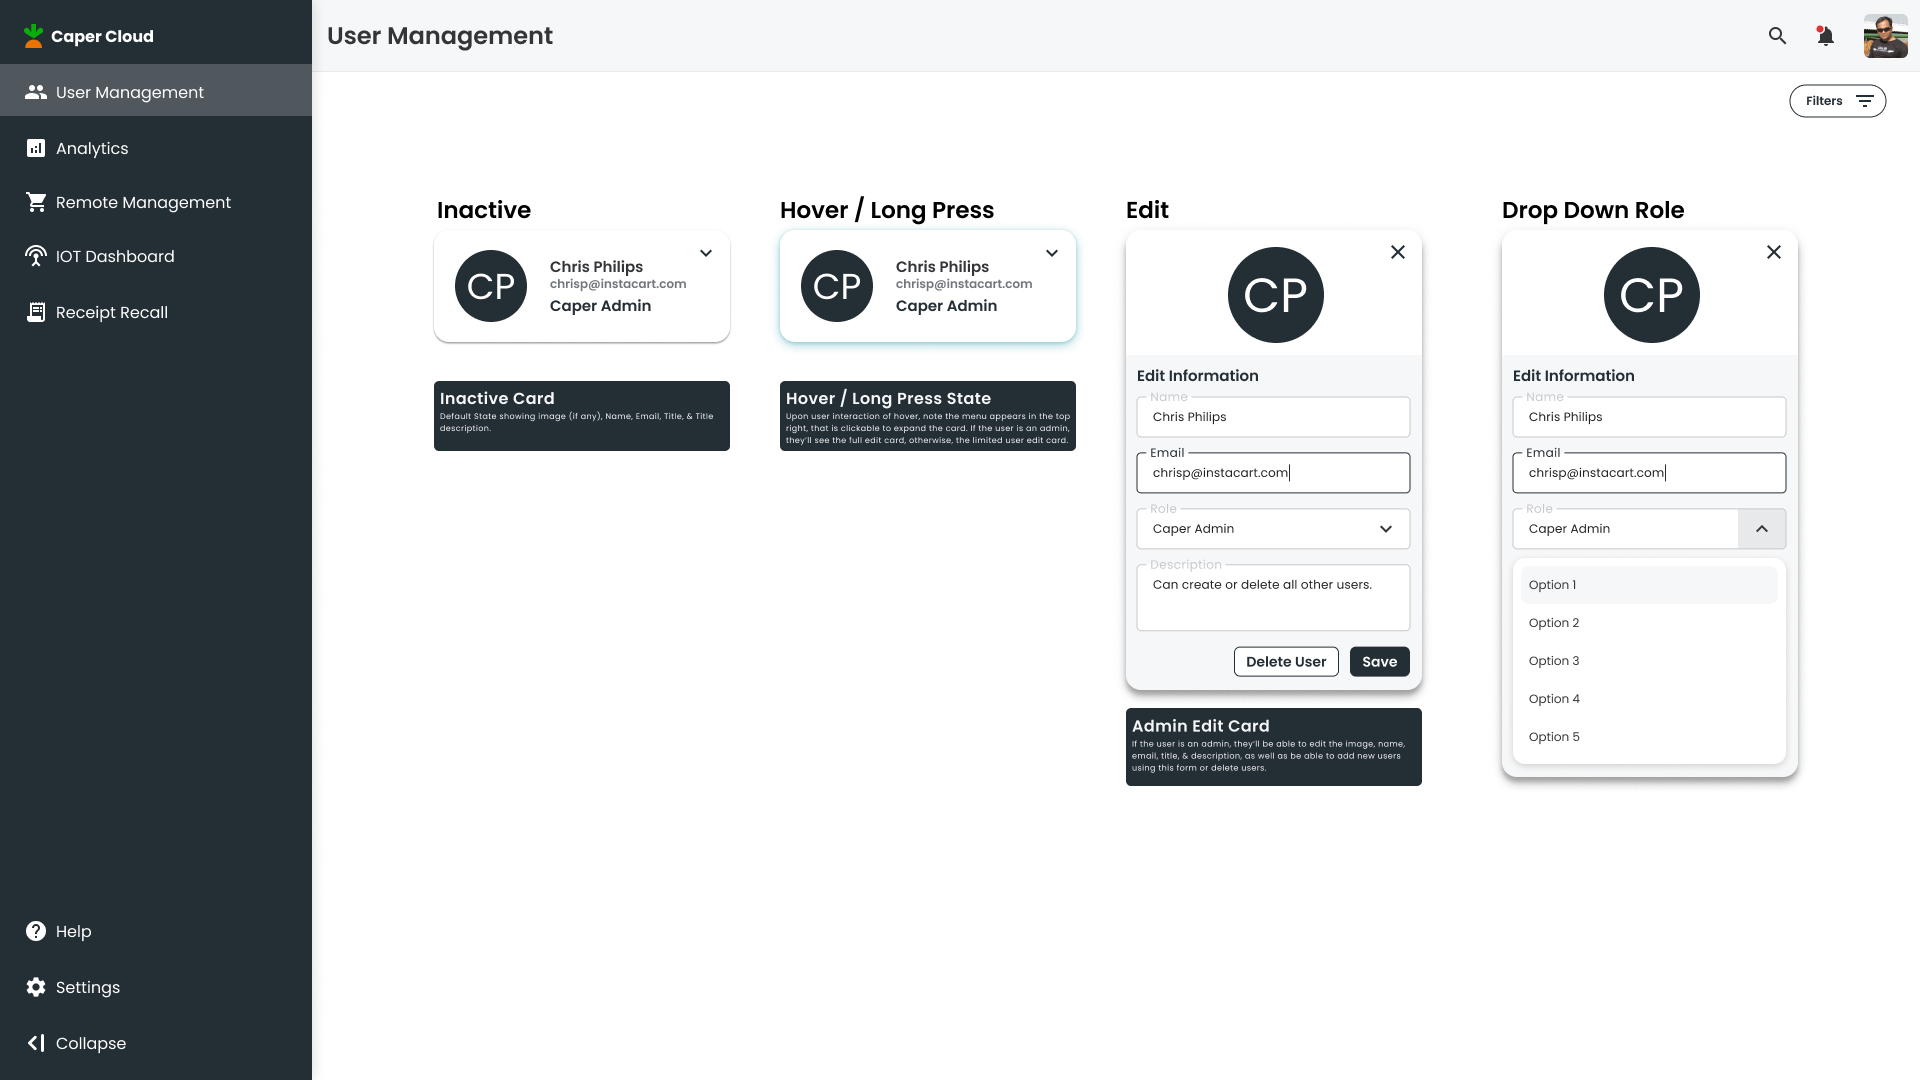Open Analytics from the sidebar

pyautogui.click(x=91, y=148)
